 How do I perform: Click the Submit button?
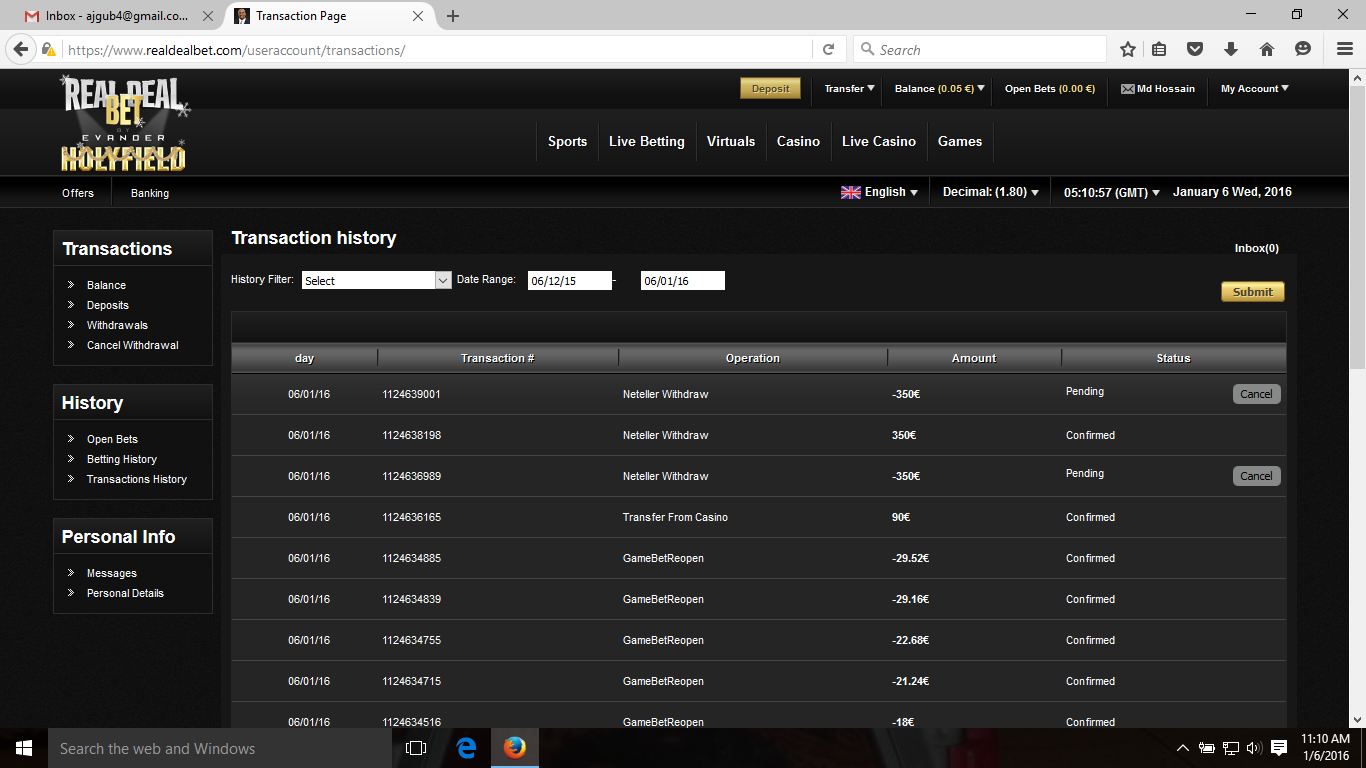1252,292
